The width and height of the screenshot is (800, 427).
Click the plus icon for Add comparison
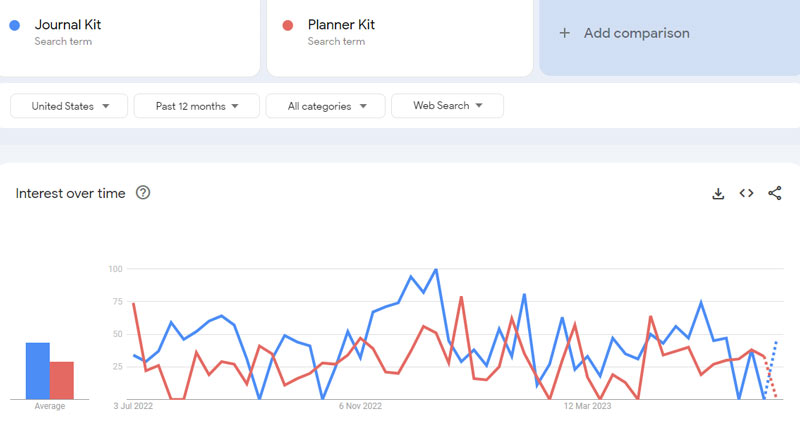[x=564, y=33]
